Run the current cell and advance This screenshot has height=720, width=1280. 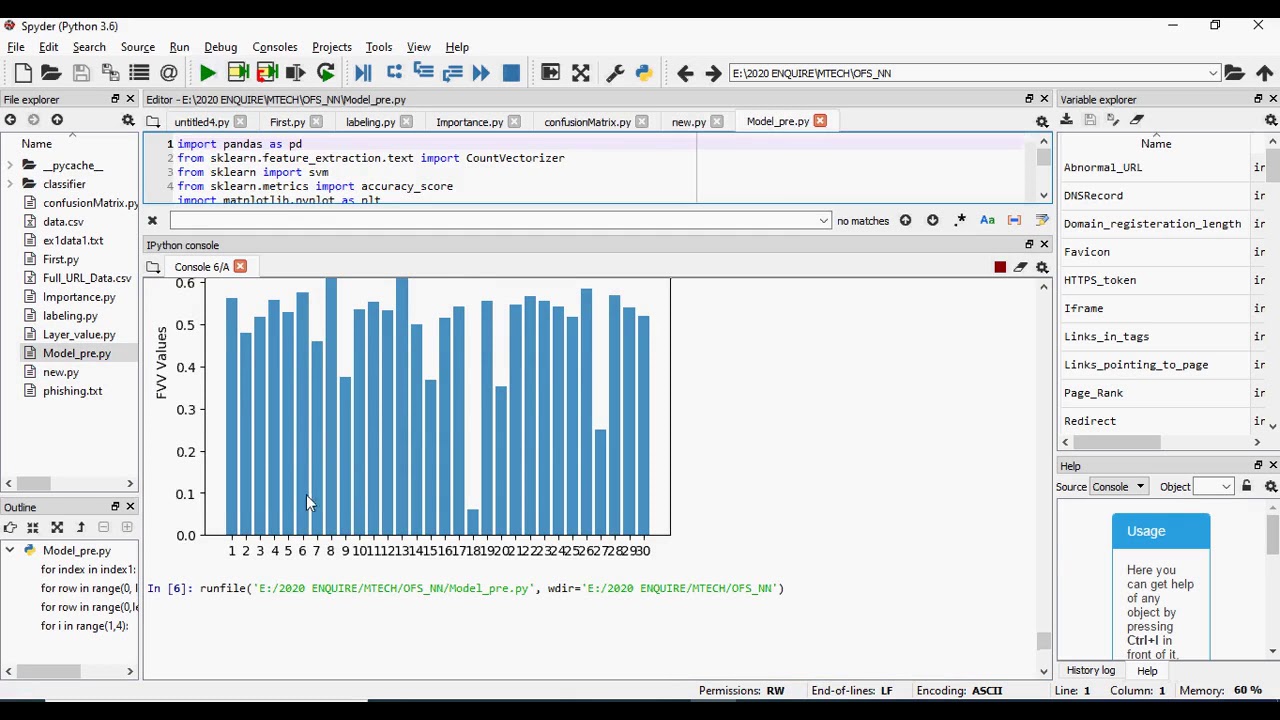[x=266, y=73]
